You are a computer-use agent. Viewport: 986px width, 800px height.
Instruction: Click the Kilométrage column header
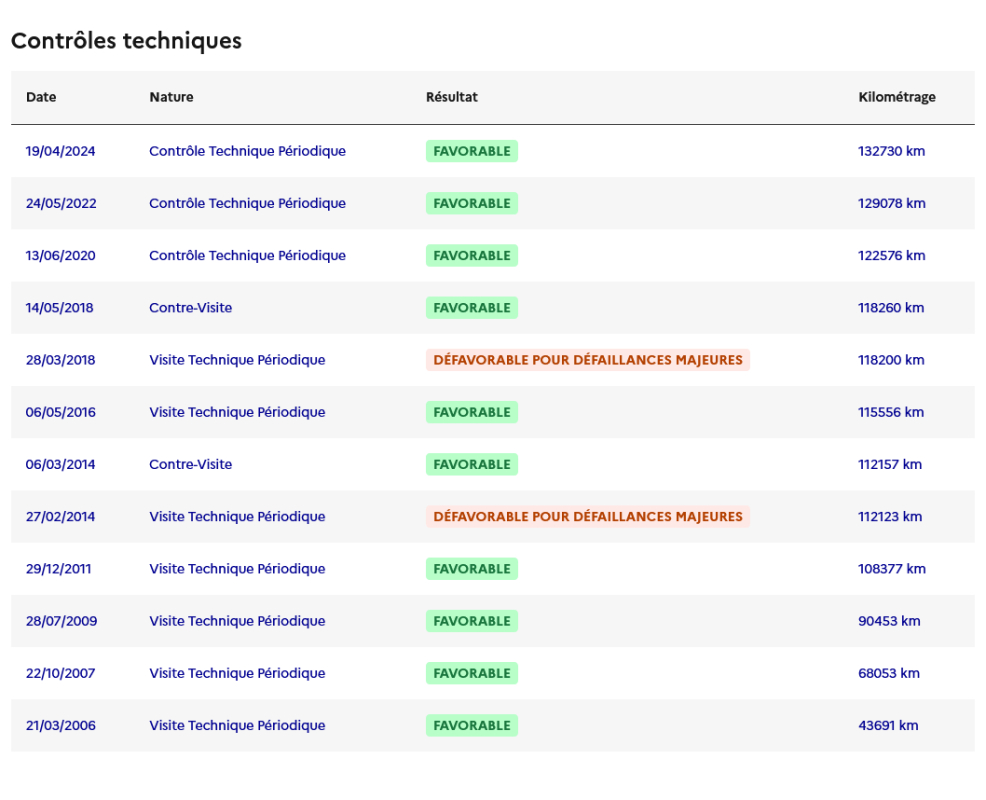897,97
